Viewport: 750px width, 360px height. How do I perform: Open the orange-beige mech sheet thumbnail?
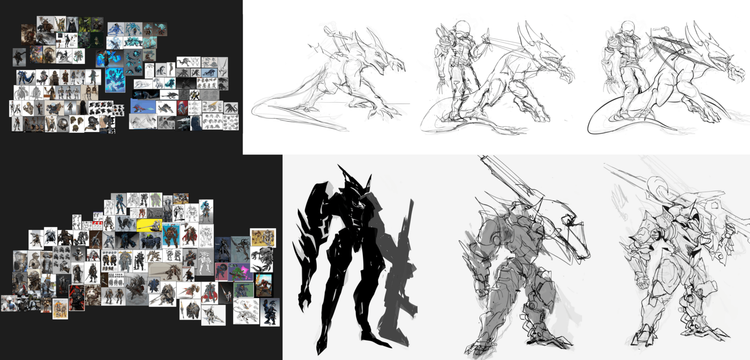263,238
